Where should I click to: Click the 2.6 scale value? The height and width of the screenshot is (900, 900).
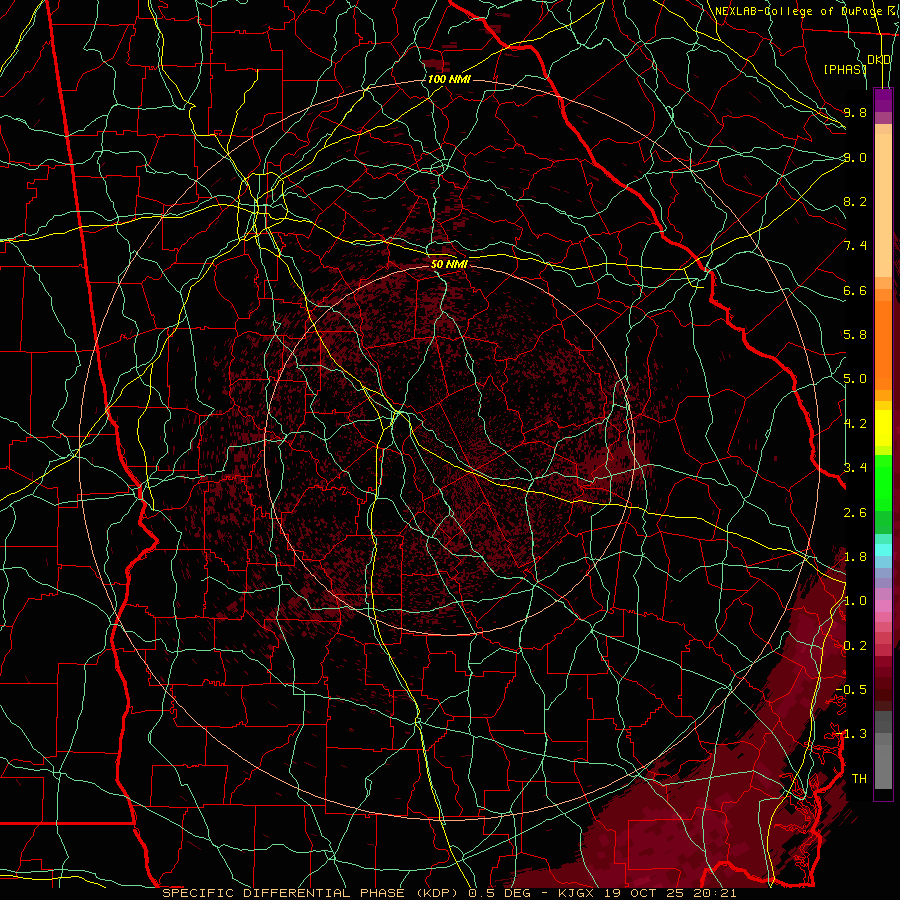[855, 512]
